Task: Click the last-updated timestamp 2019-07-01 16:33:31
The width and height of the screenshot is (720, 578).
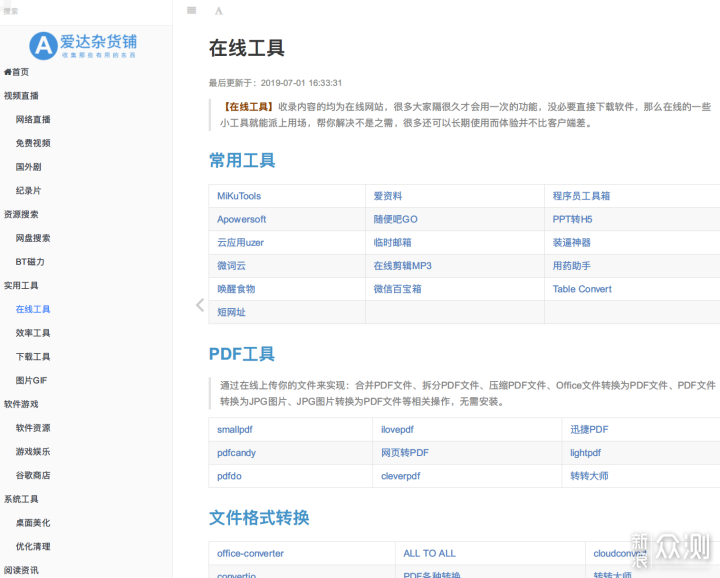Action: (x=301, y=83)
